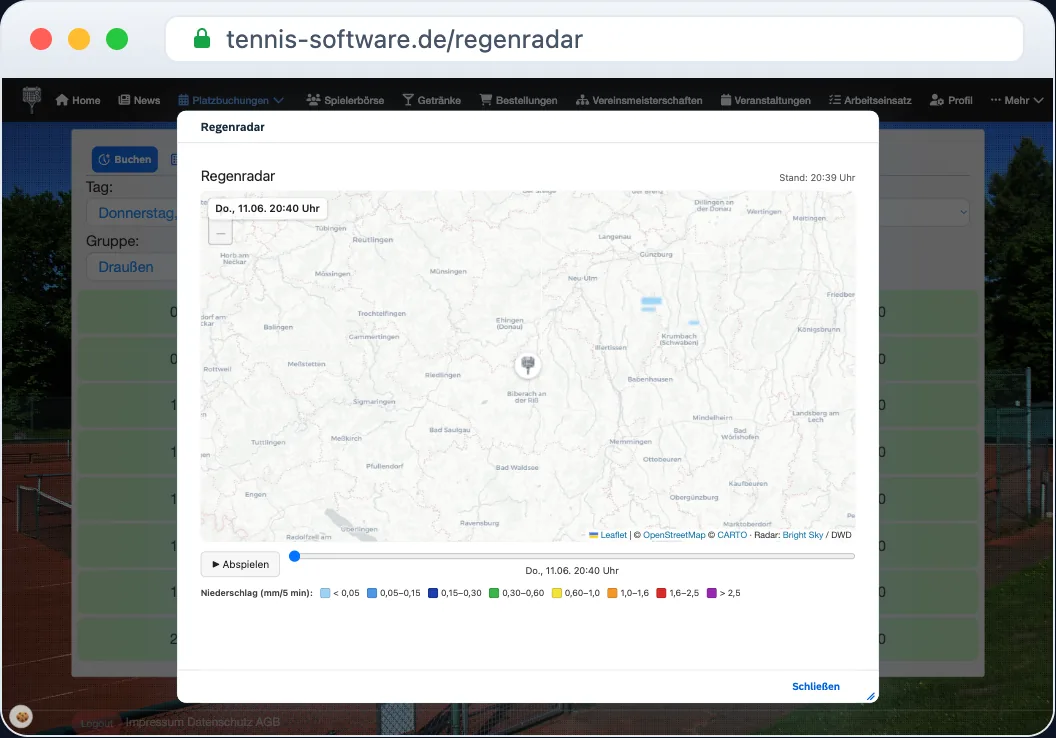Image resolution: width=1056 pixels, height=738 pixels.
Task: Open the Datenschutz footer link
Action: (220, 722)
